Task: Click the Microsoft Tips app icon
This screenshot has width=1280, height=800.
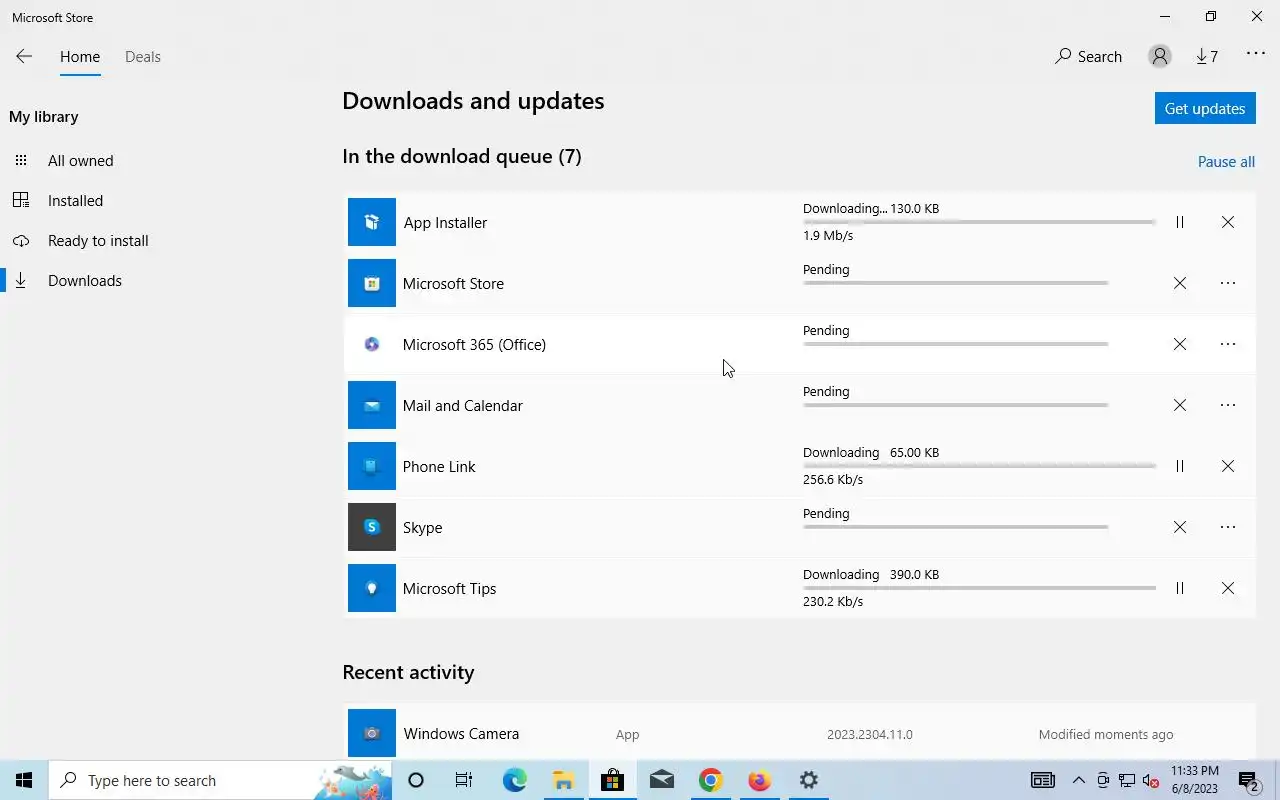Action: point(372,588)
